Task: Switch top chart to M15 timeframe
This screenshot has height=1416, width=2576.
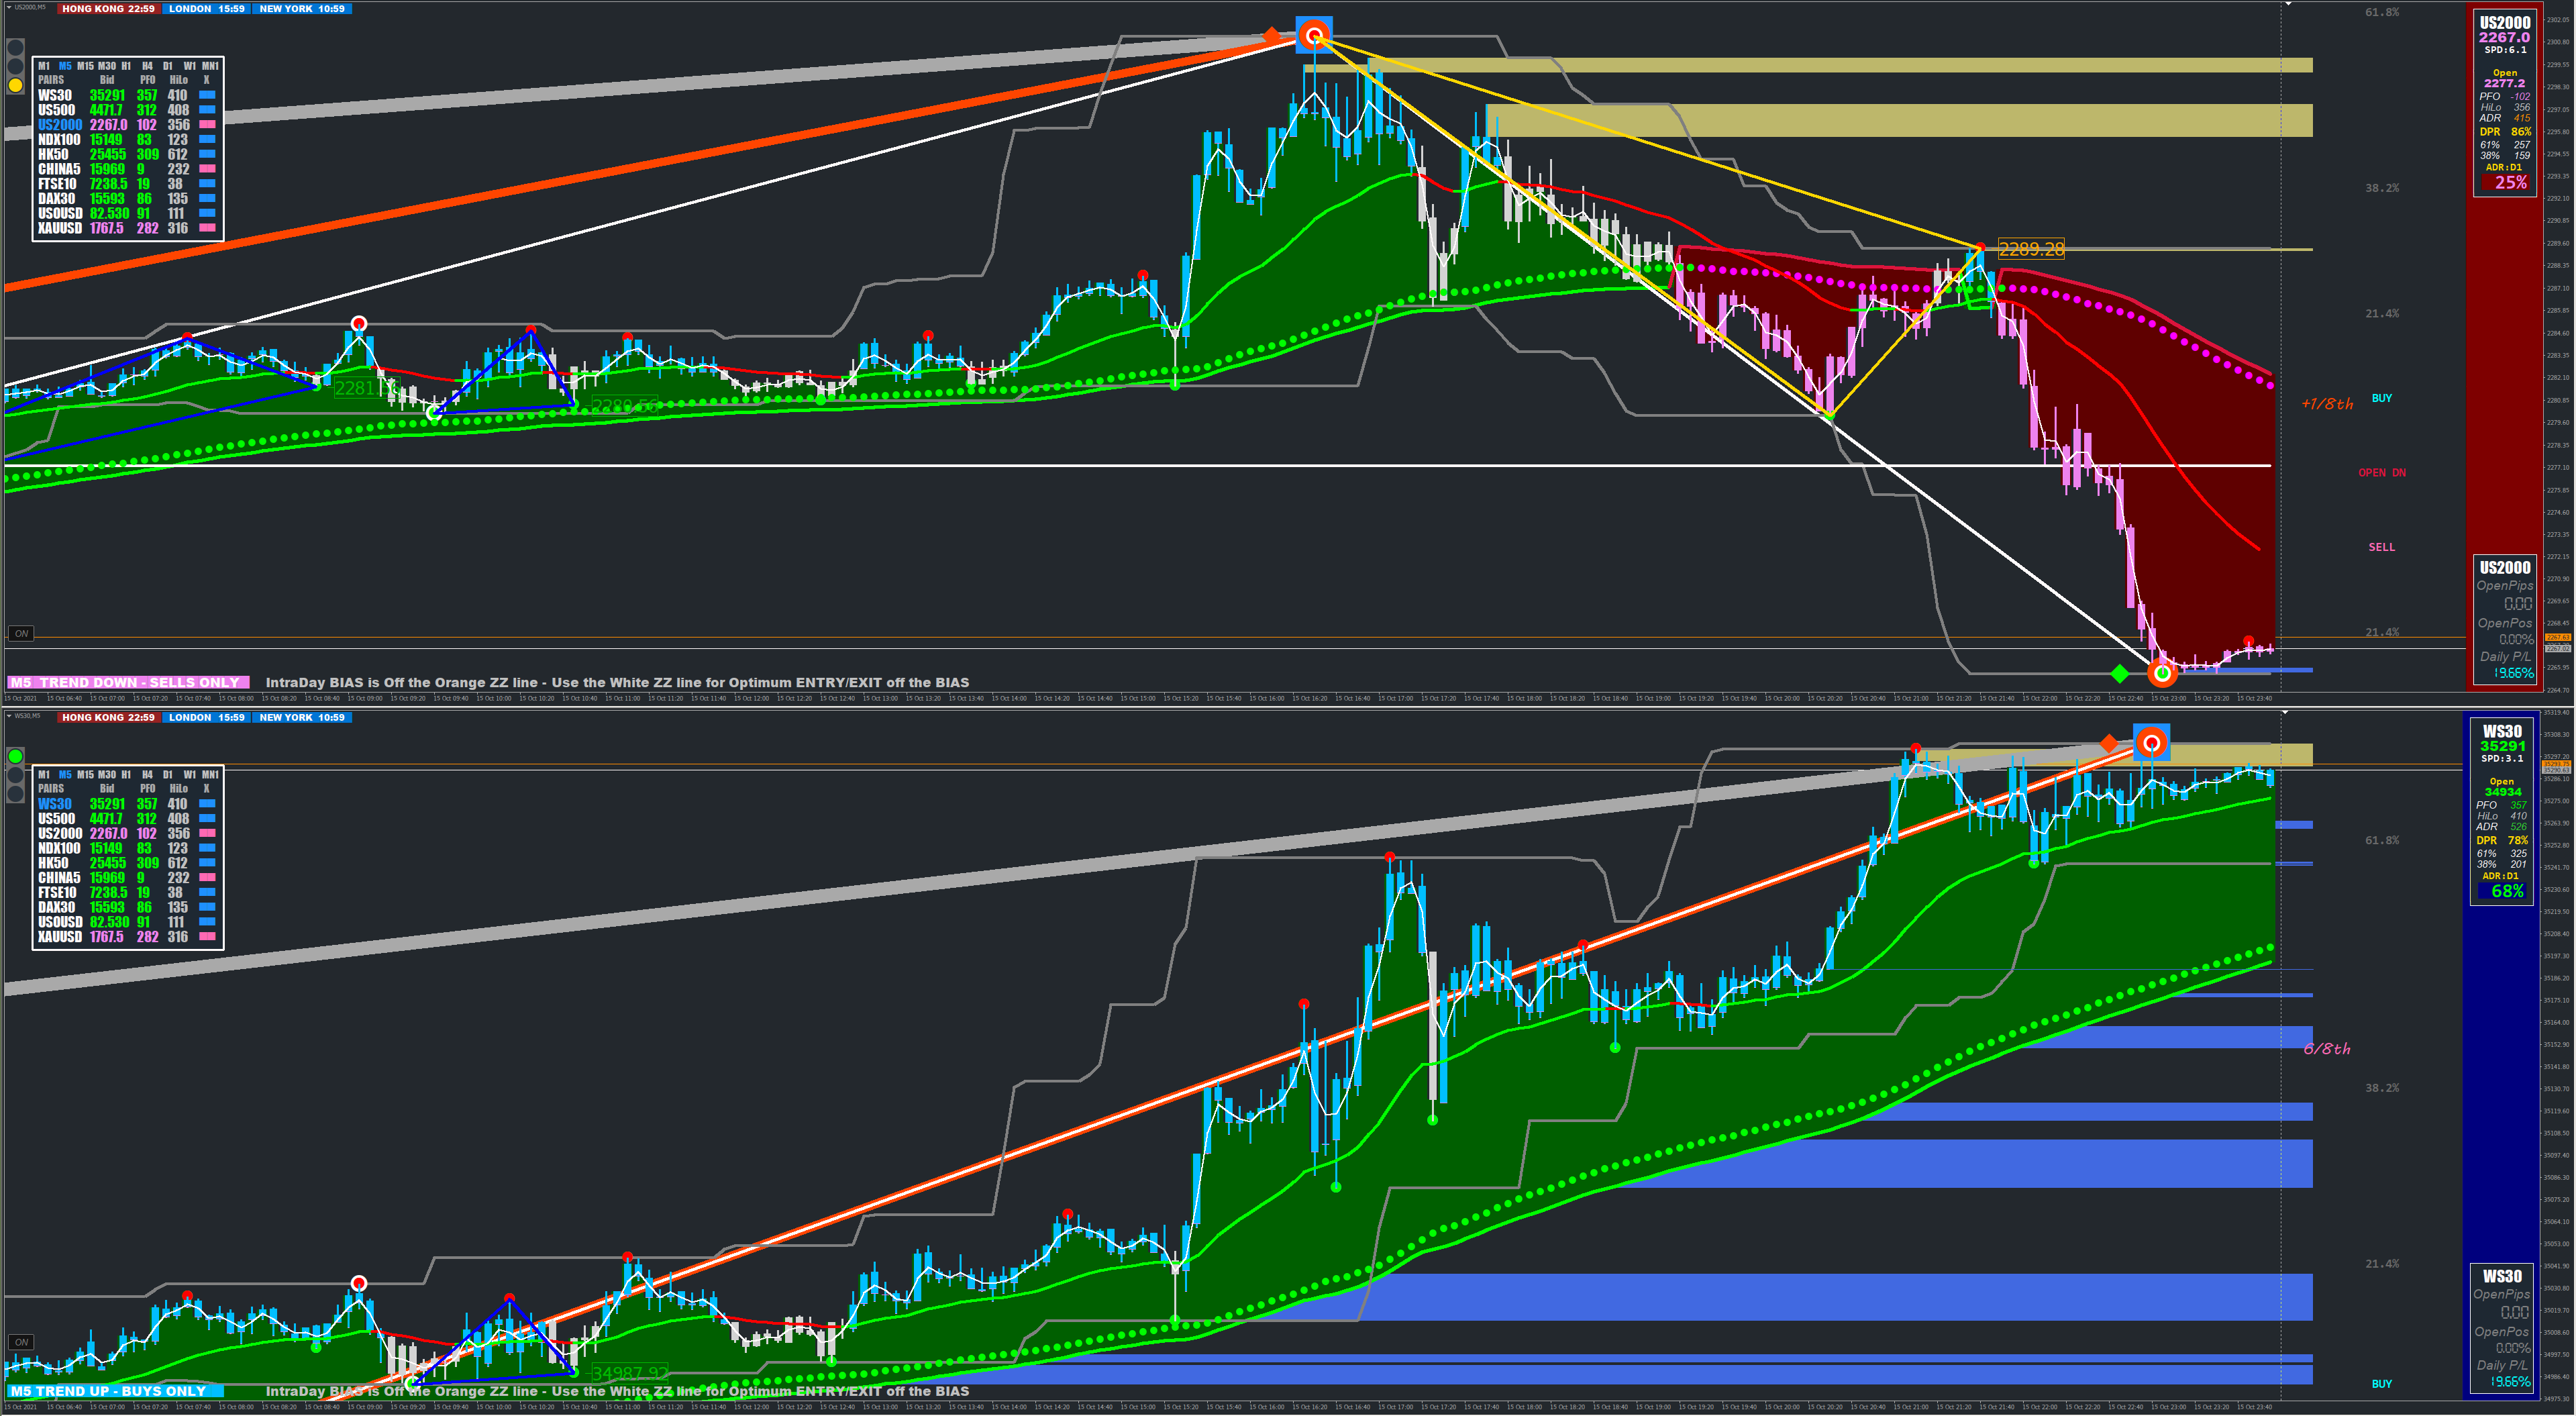Action: pyautogui.click(x=85, y=66)
